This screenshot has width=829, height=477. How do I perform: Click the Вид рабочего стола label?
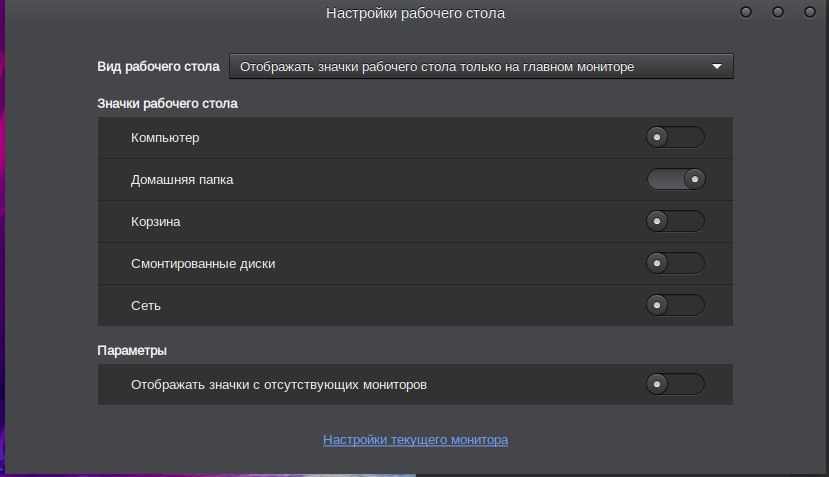pyautogui.click(x=158, y=67)
